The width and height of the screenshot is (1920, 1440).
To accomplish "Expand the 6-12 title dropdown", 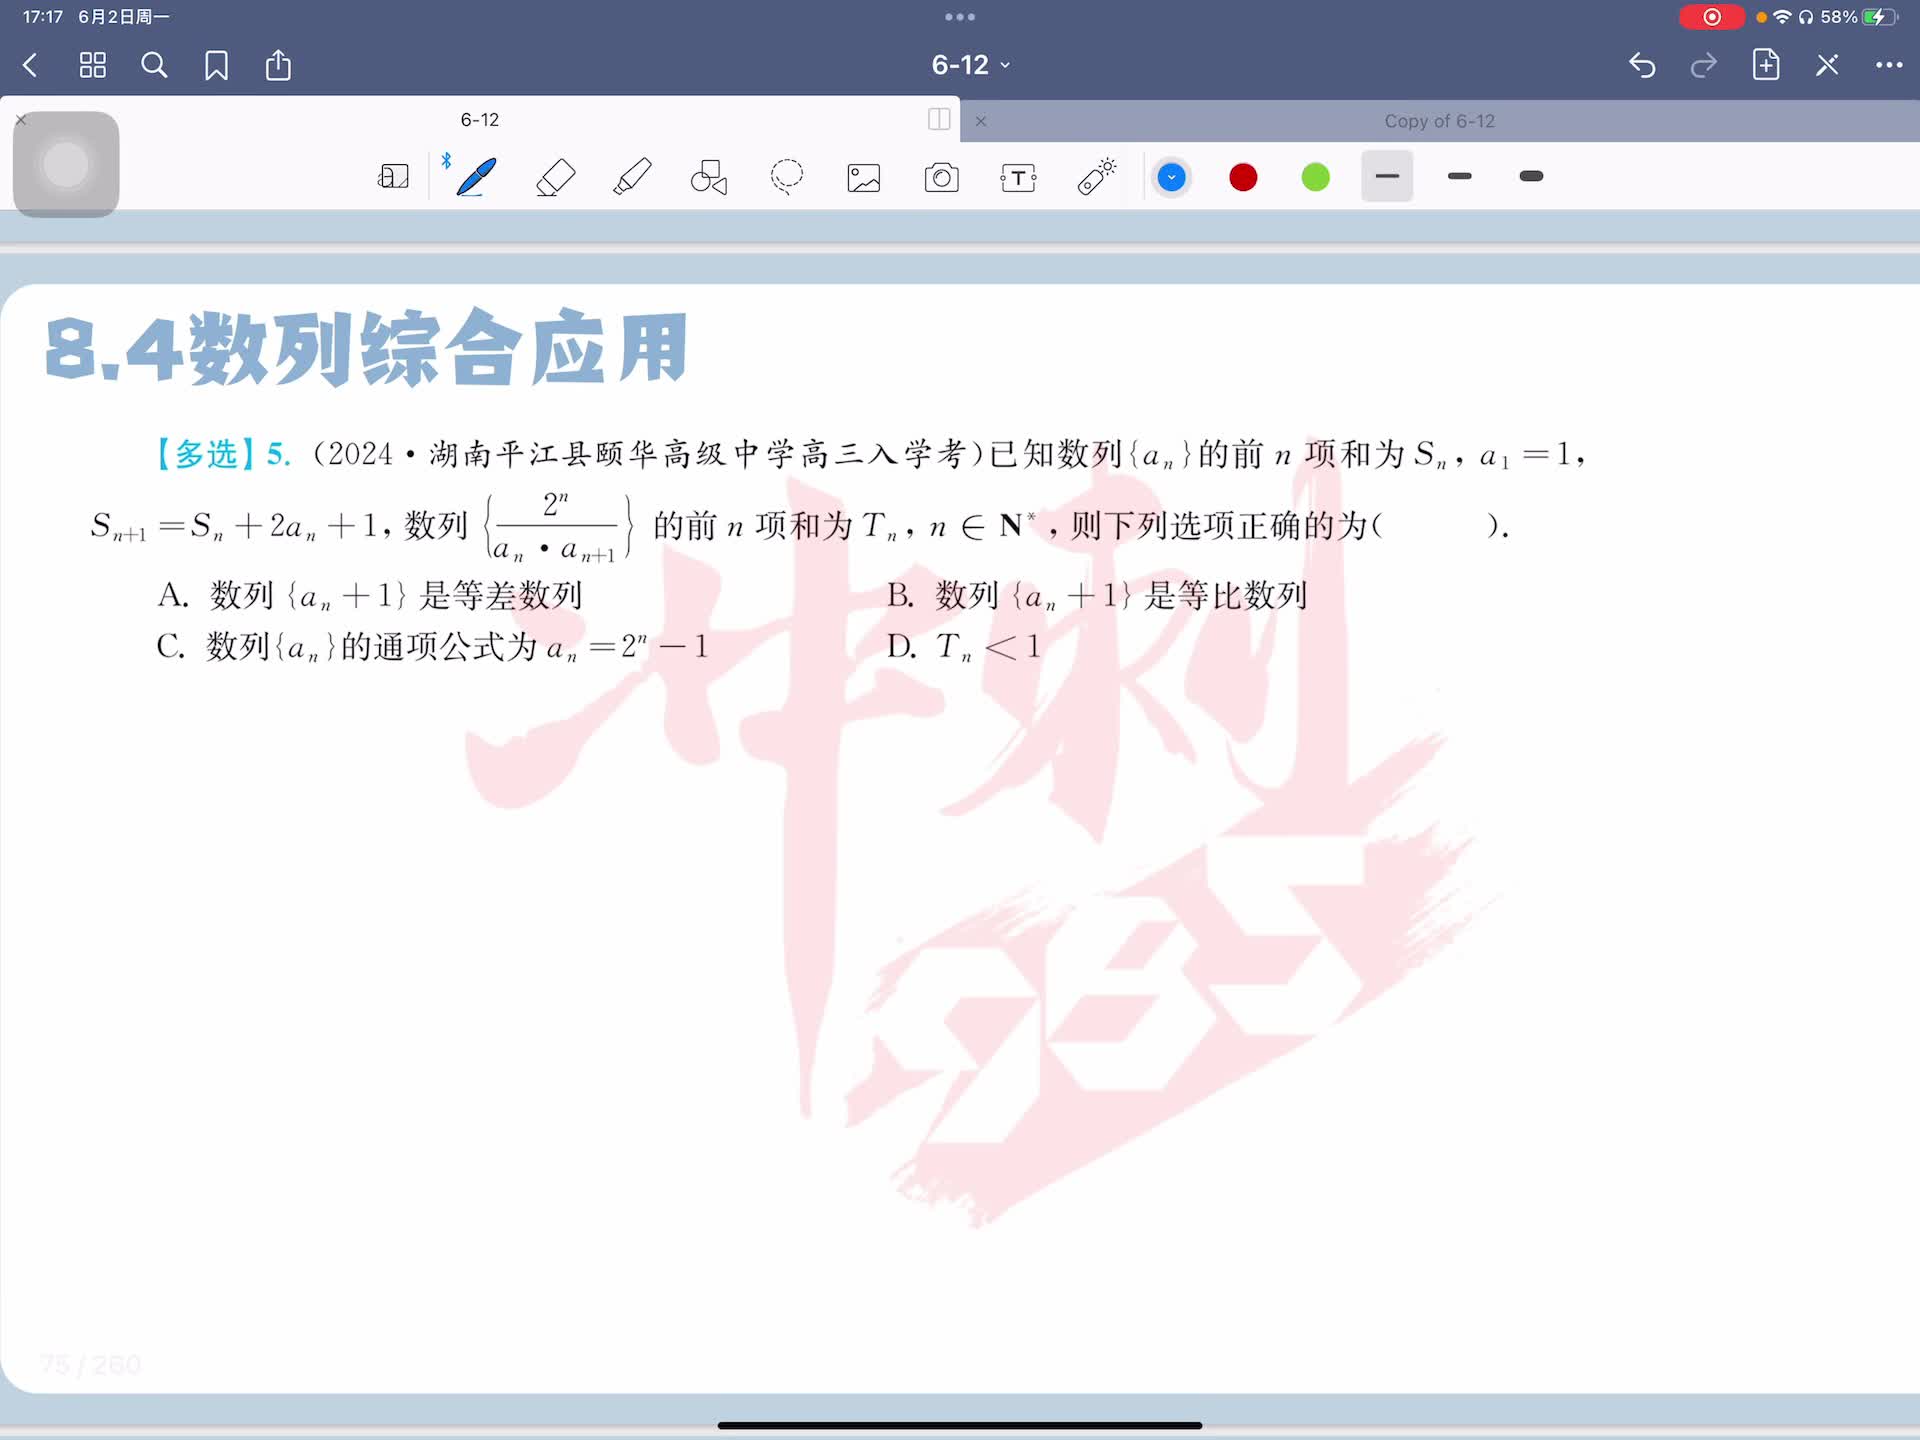I will (x=970, y=66).
